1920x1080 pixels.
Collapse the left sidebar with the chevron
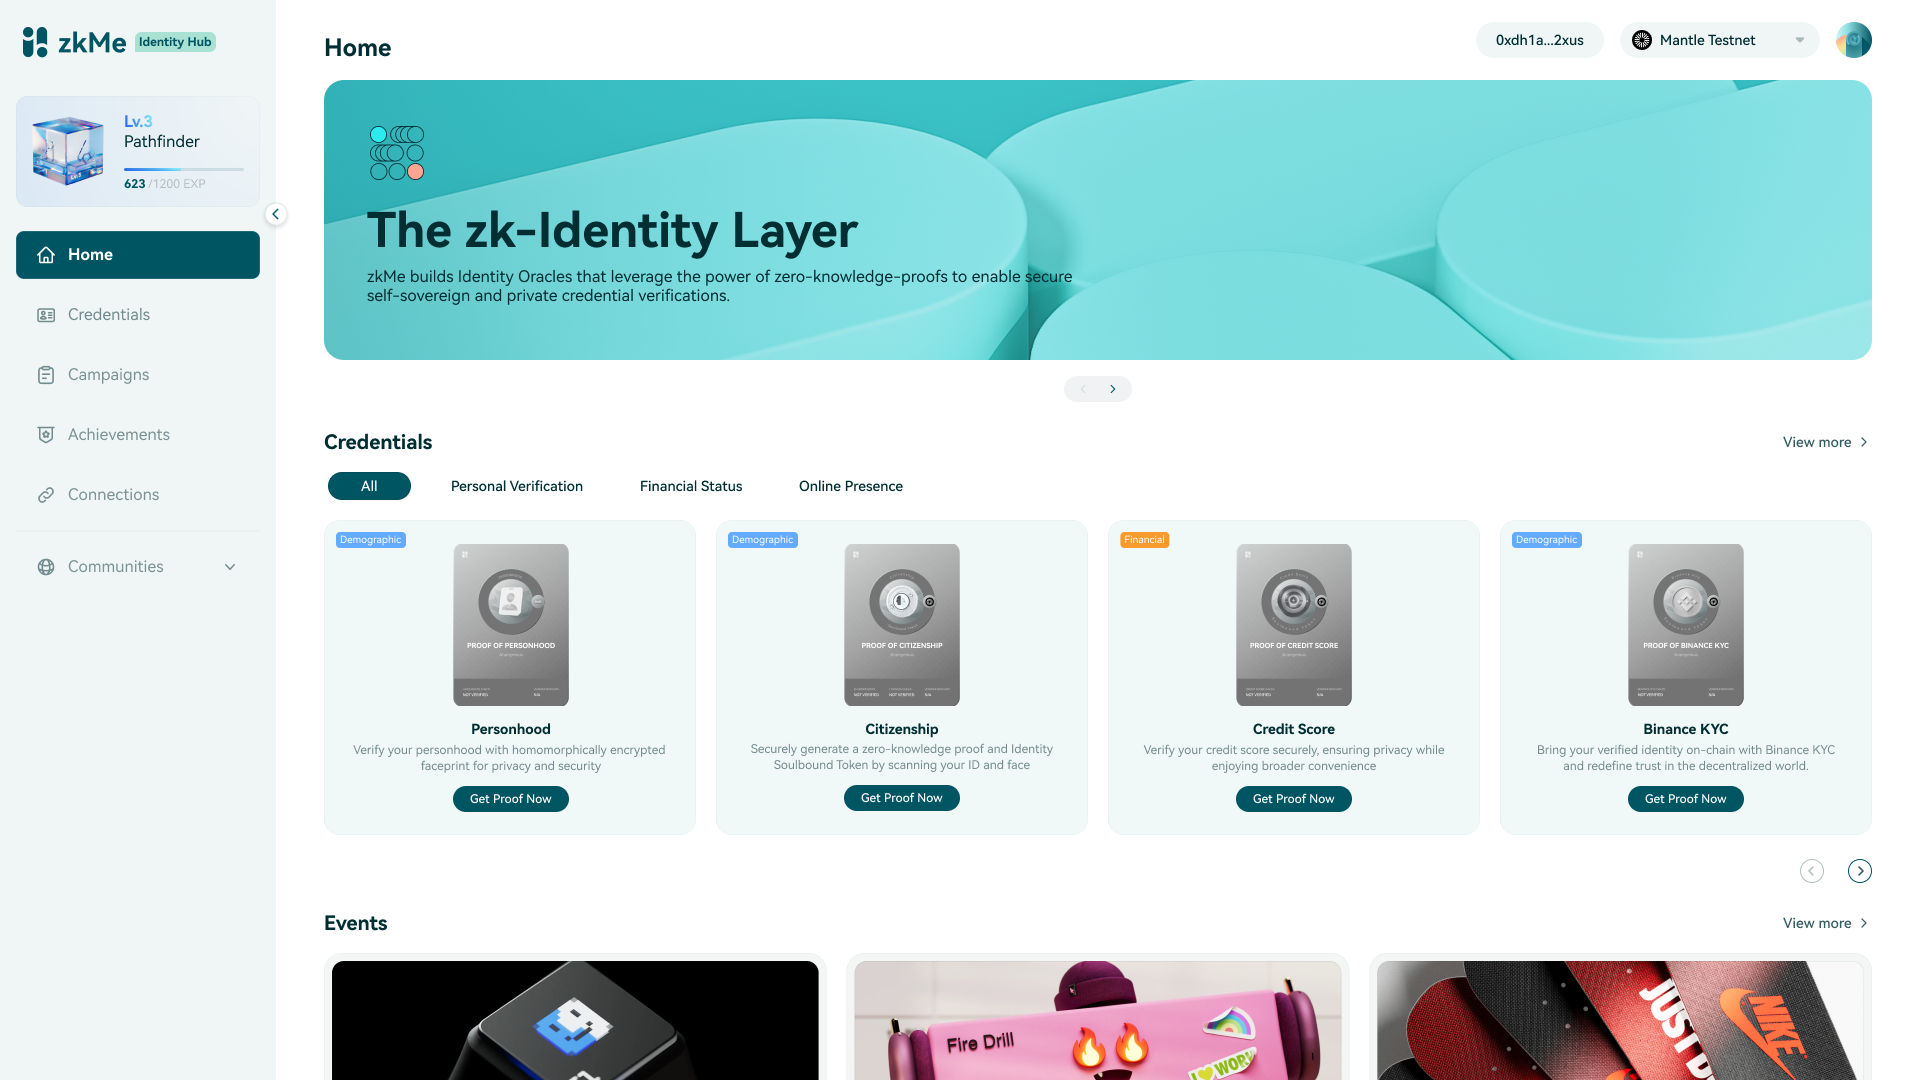275,214
